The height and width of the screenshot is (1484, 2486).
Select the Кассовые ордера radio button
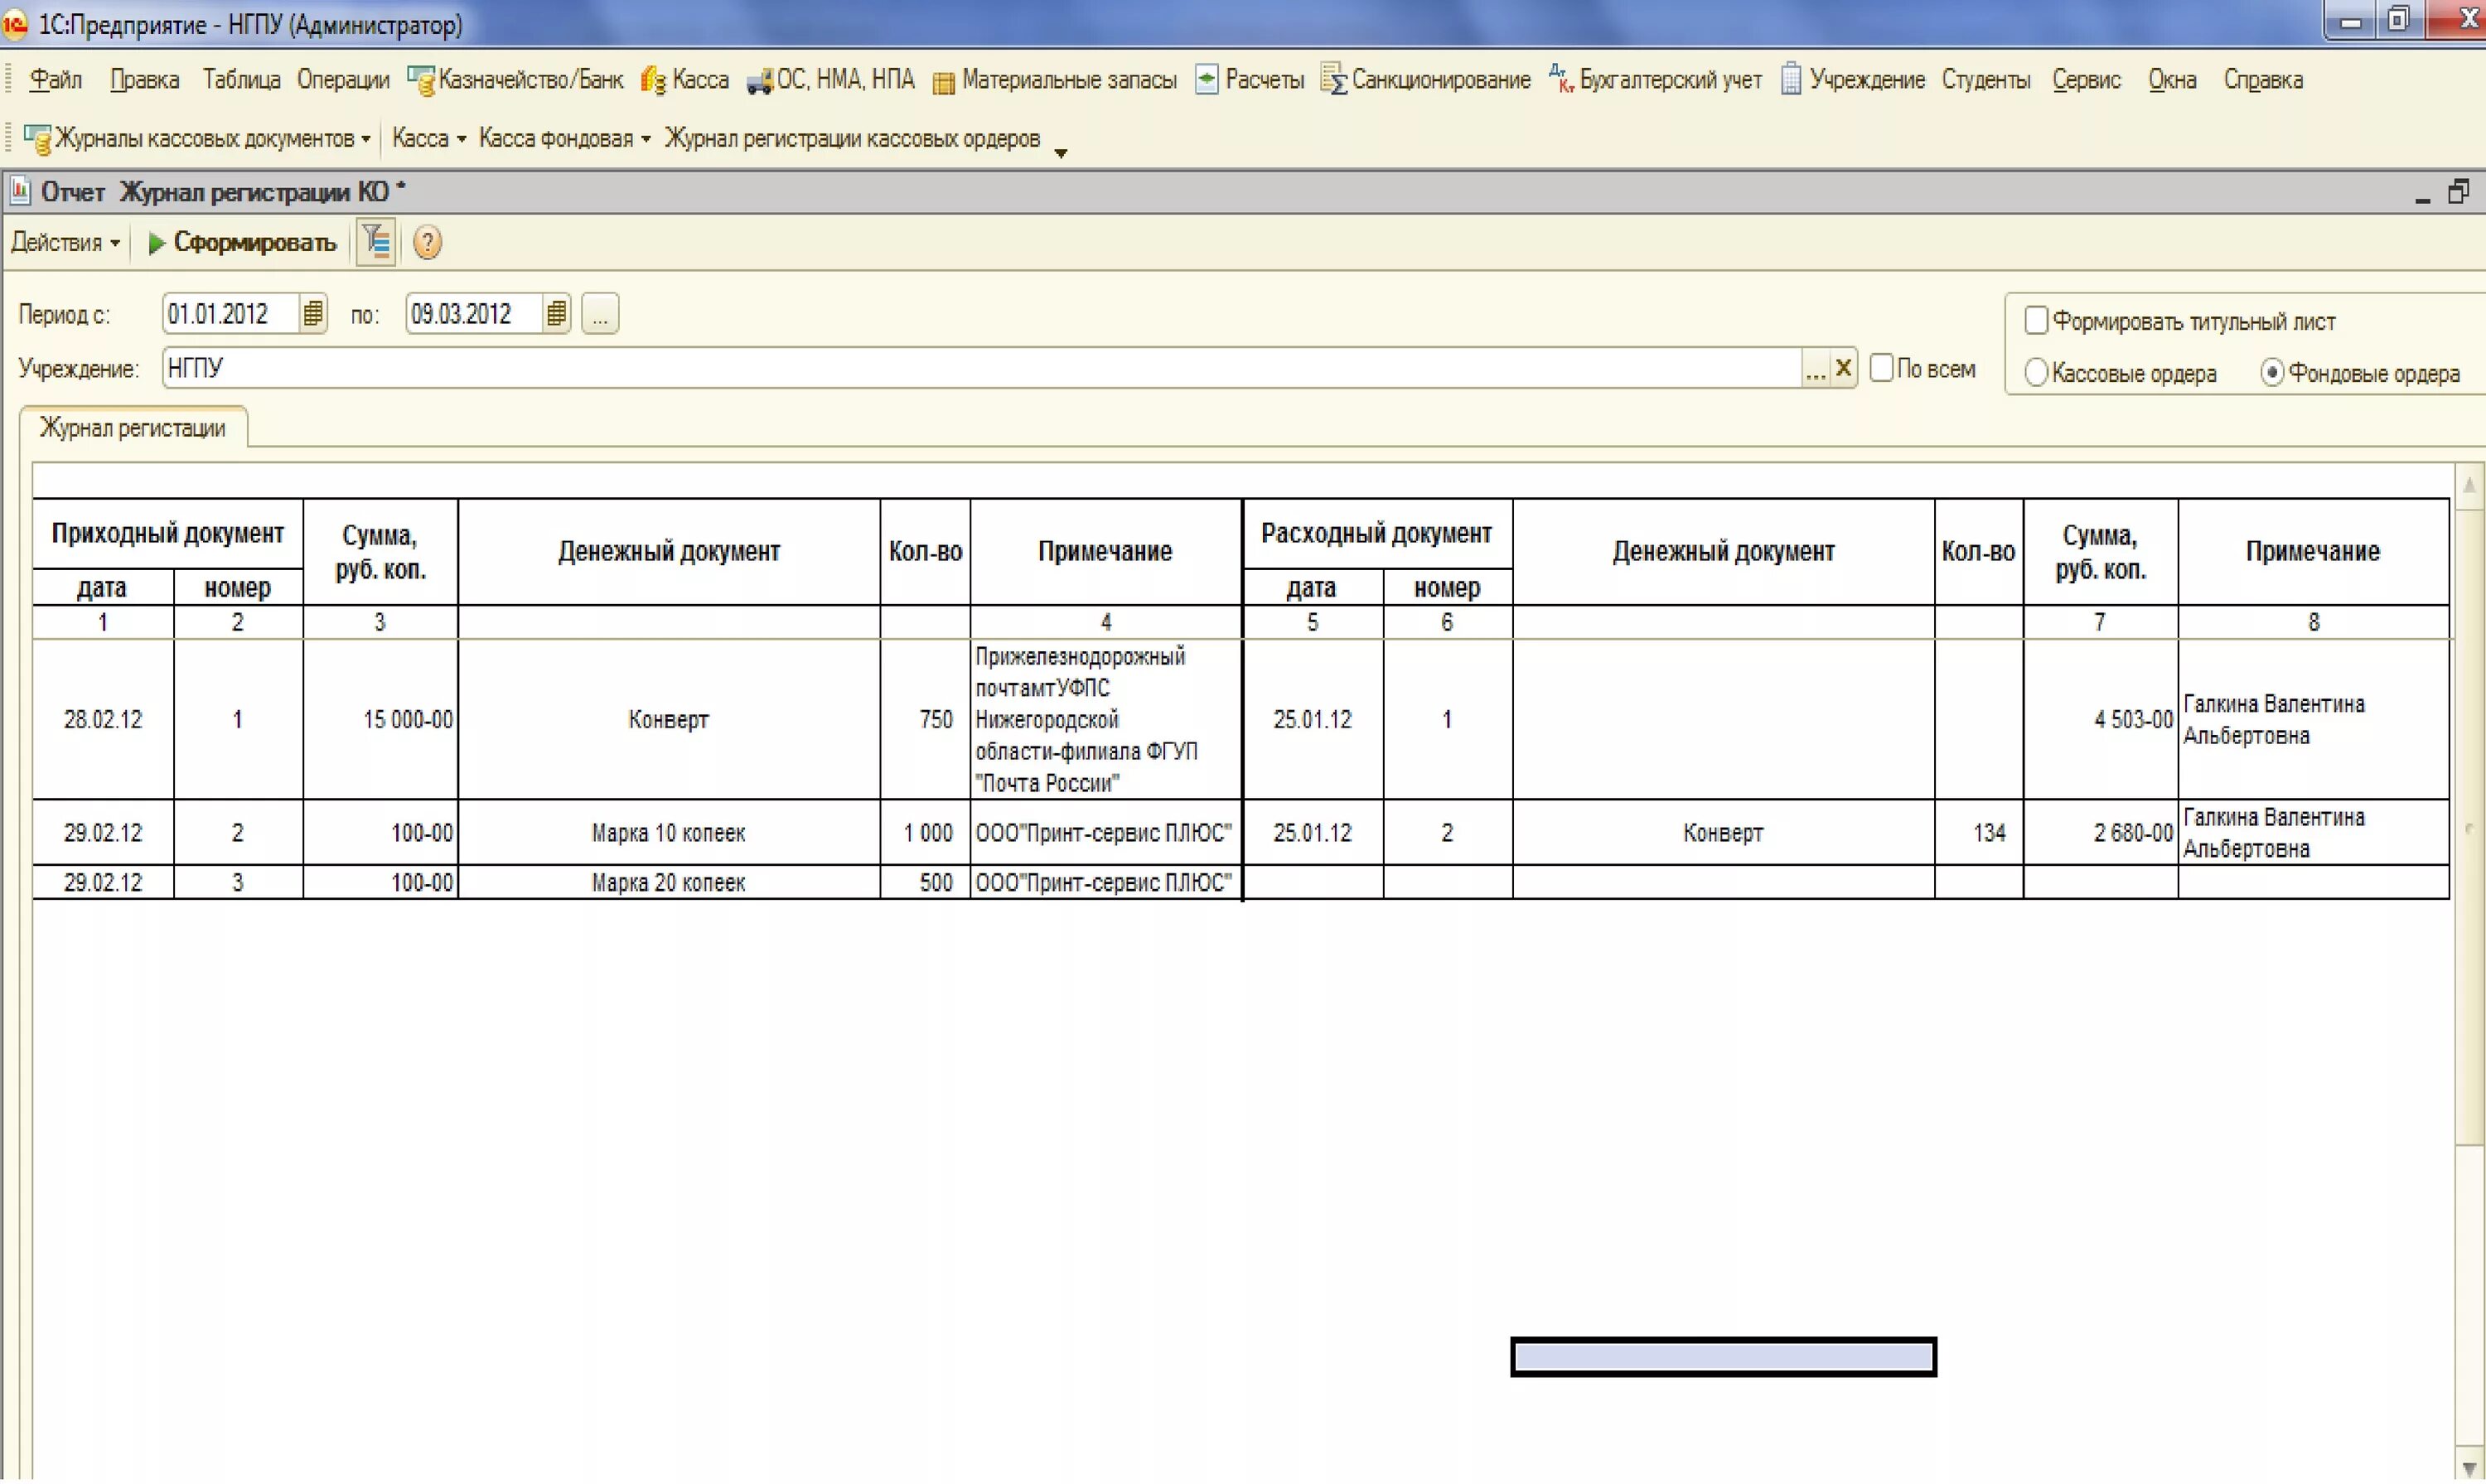pos(2035,373)
